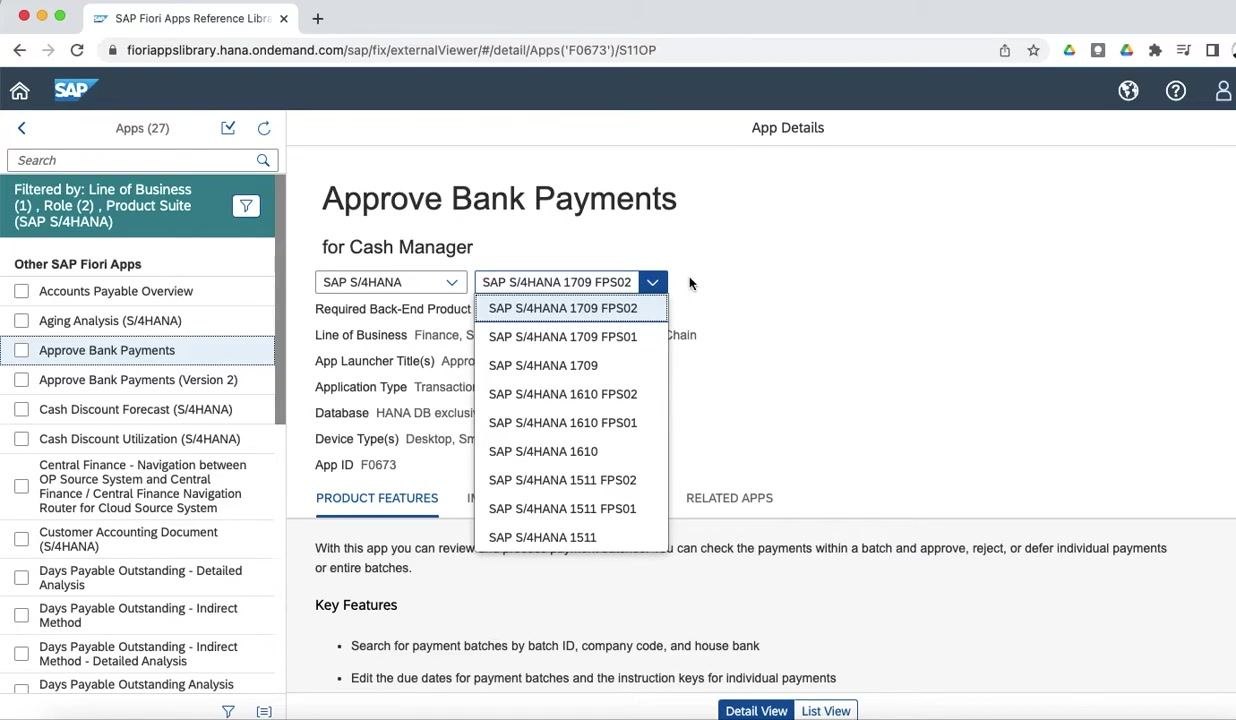This screenshot has width=1236, height=720.
Task: Tick checkbox for Accounts Payable Overview
Action: pos(22,291)
